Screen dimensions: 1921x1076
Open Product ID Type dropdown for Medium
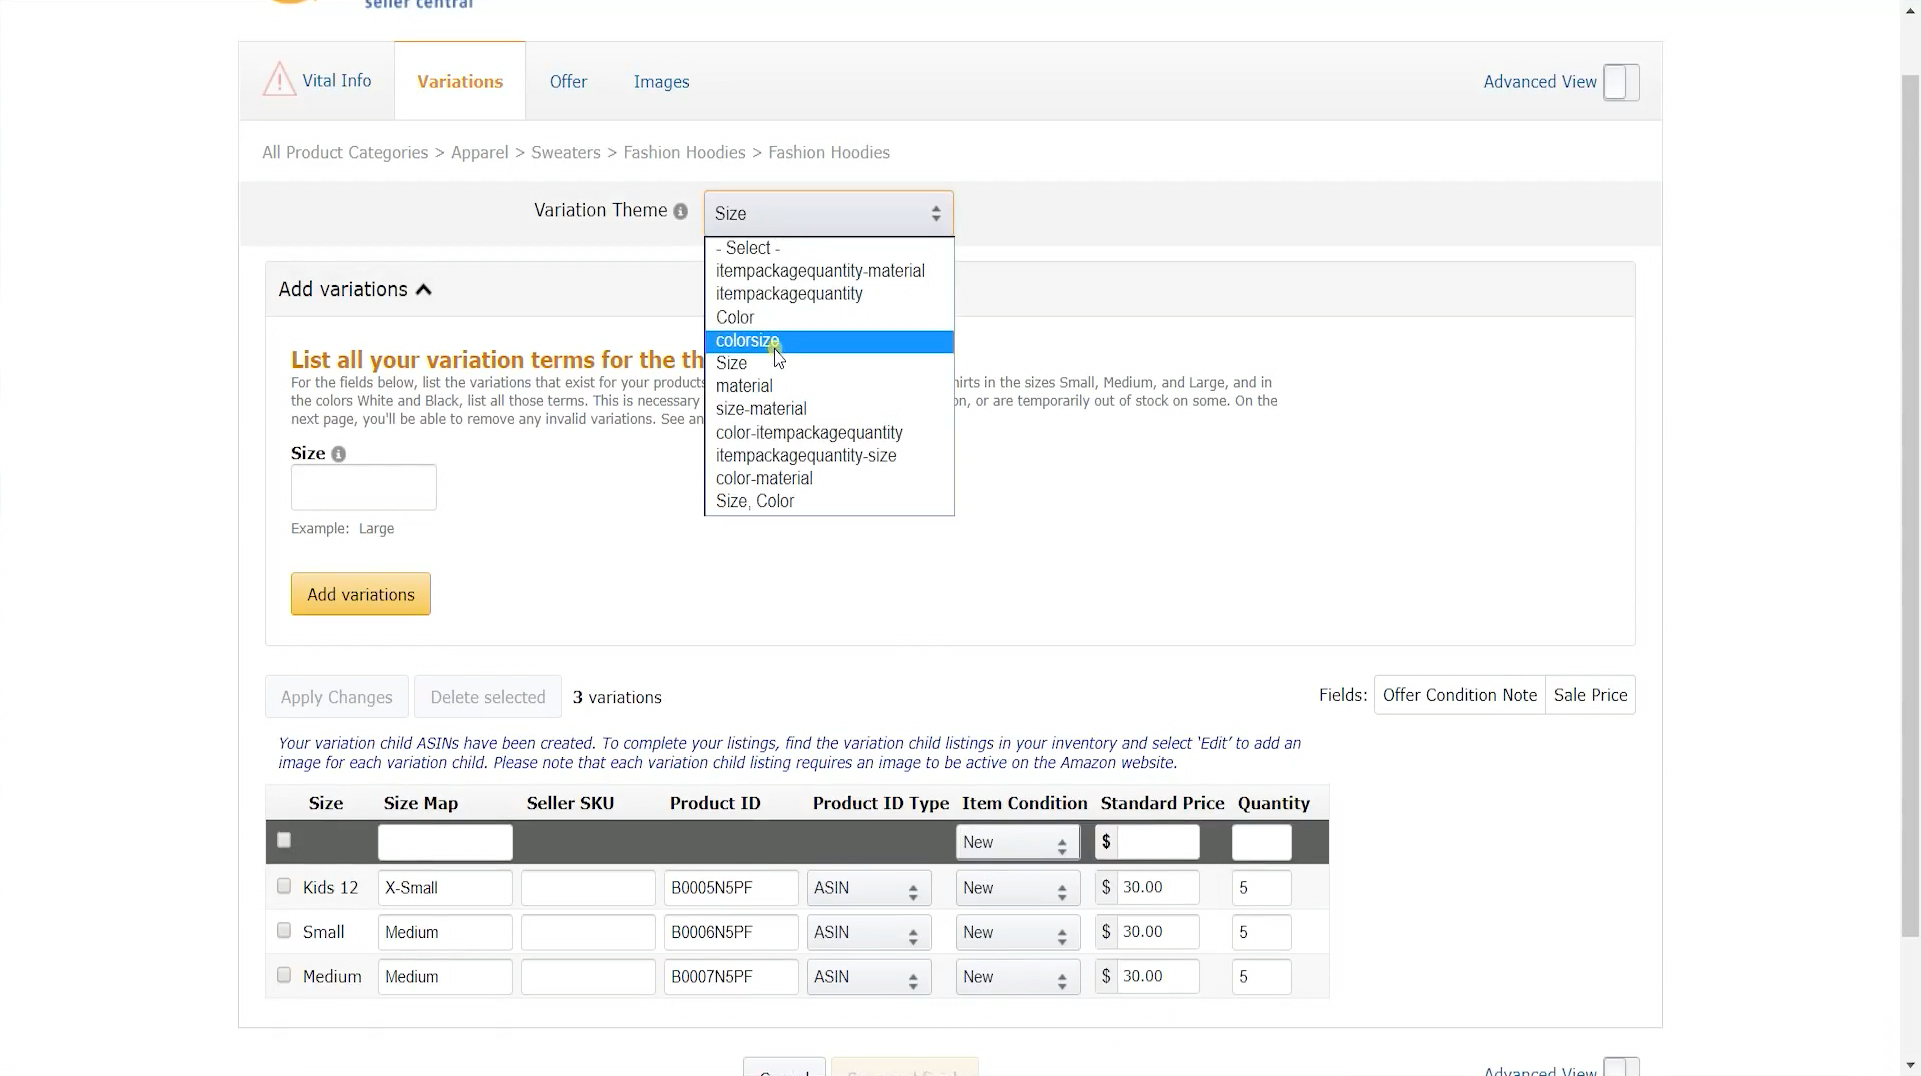coord(868,977)
